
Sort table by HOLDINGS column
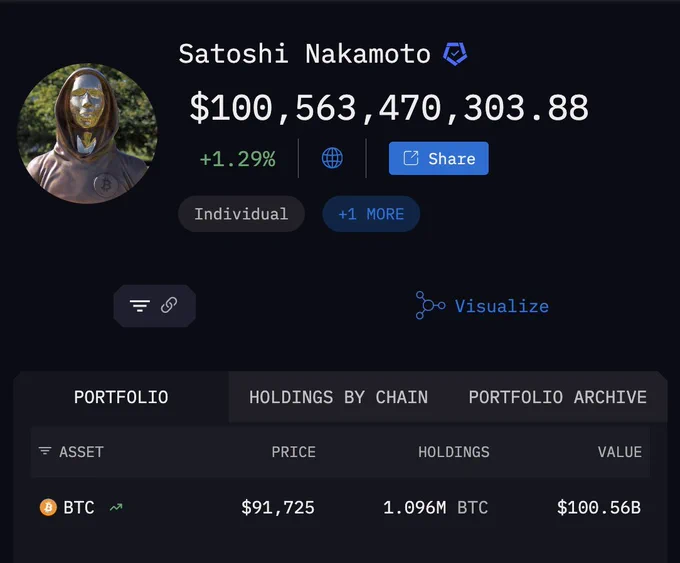[x=454, y=452]
